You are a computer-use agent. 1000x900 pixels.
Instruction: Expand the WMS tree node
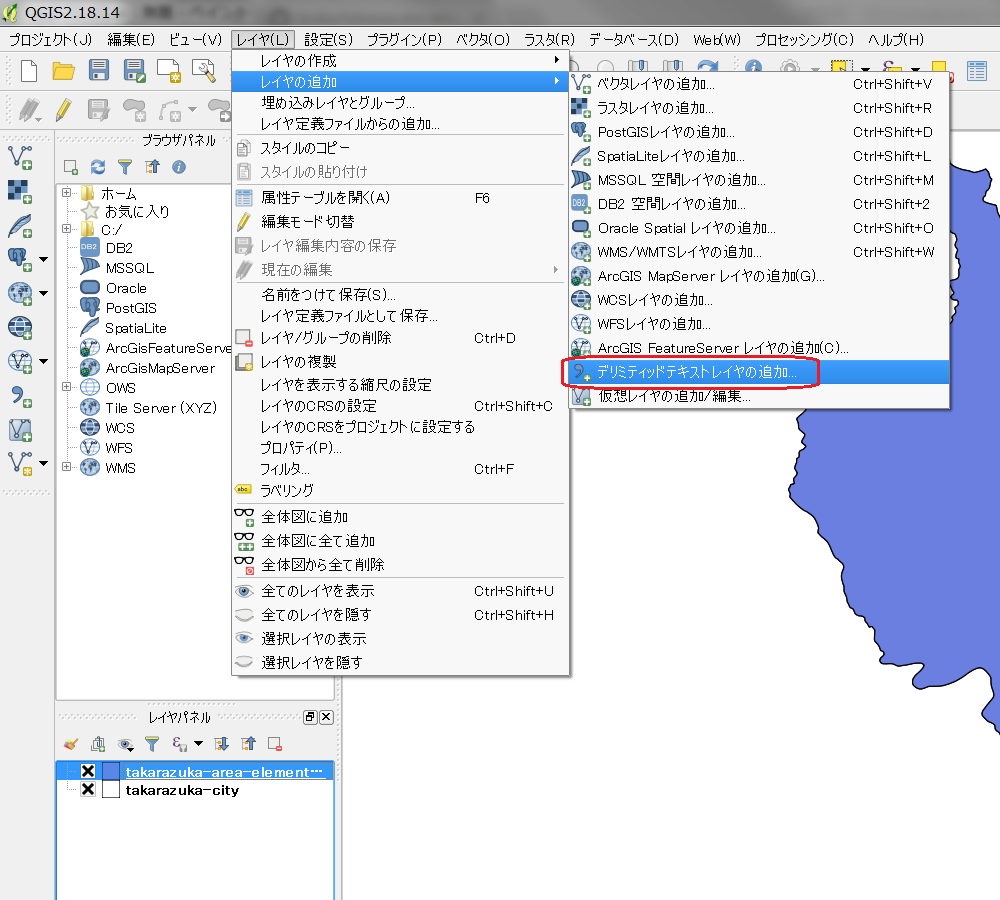pos(66,467)
